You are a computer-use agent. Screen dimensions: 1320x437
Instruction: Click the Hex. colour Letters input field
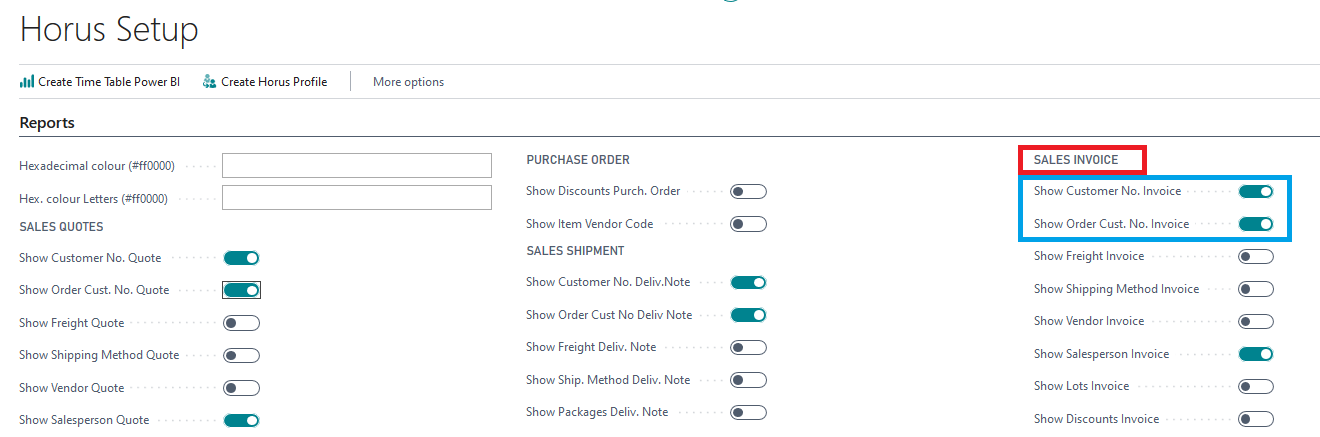click(x=357, y=198)
